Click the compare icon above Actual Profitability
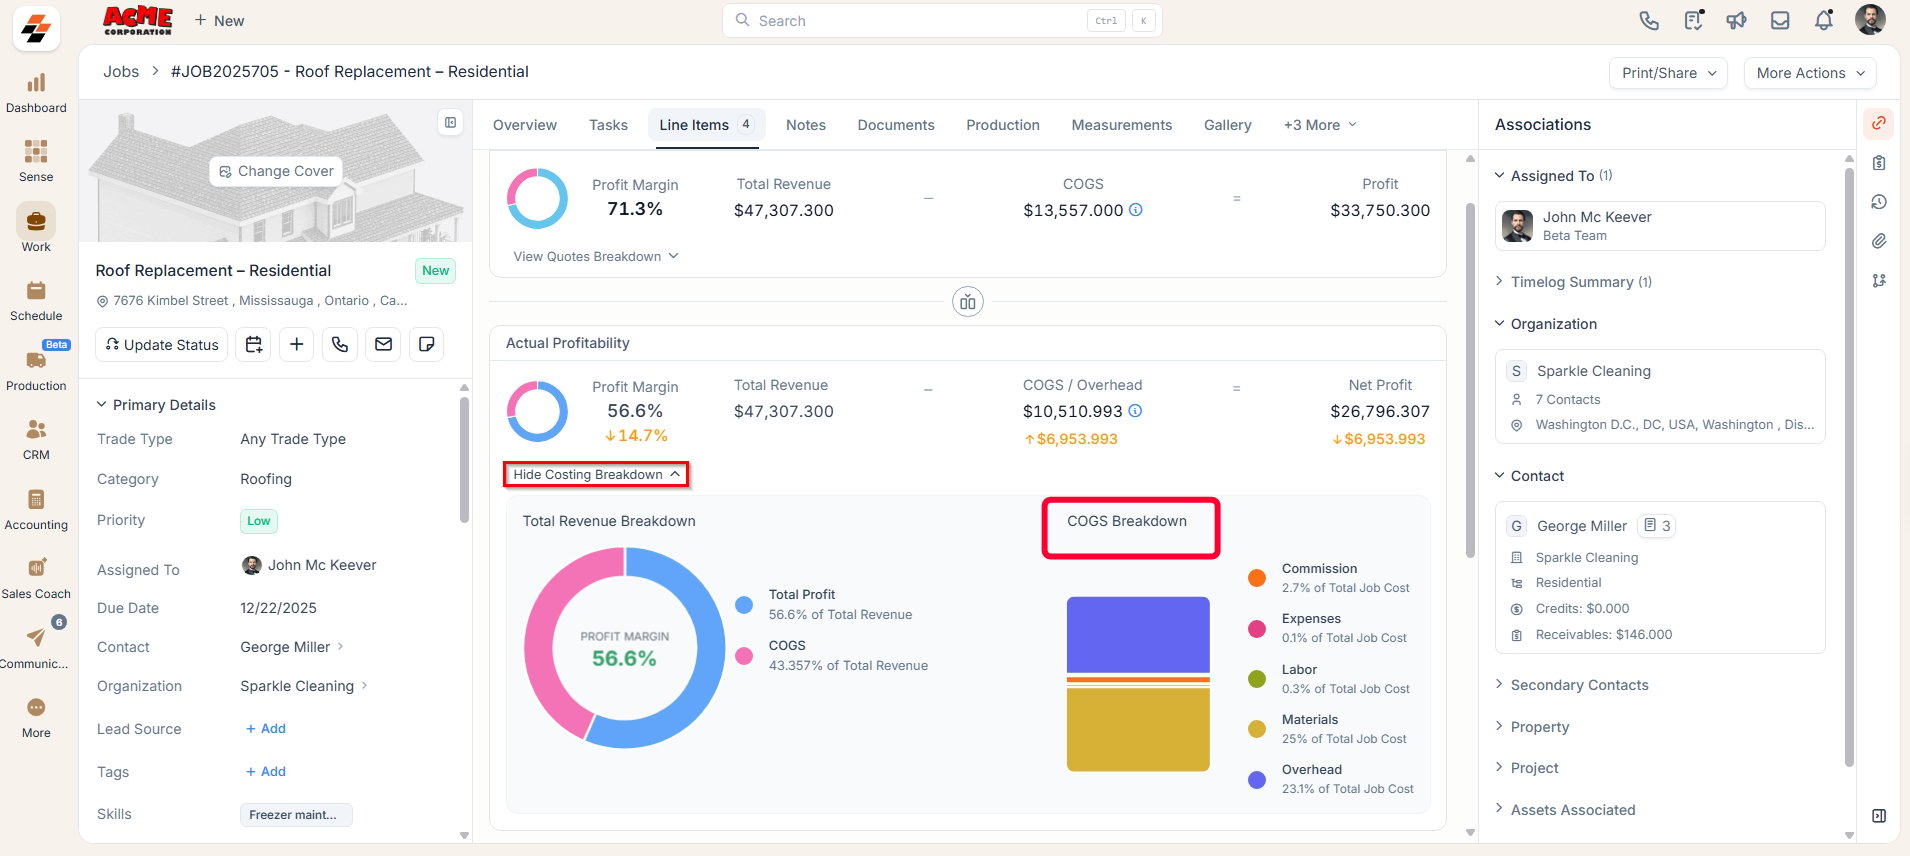 (x=967, y=302)
